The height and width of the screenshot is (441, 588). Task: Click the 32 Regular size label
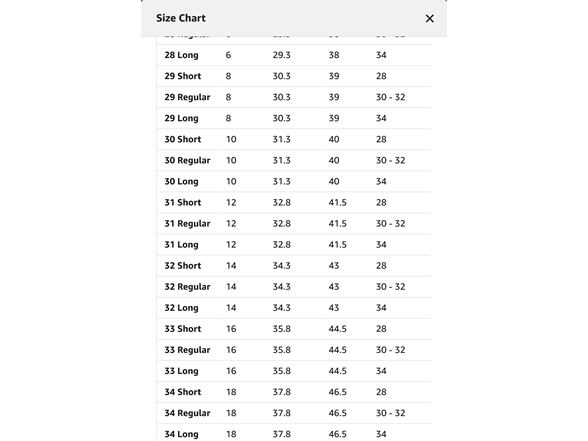[x=187, y=287]
